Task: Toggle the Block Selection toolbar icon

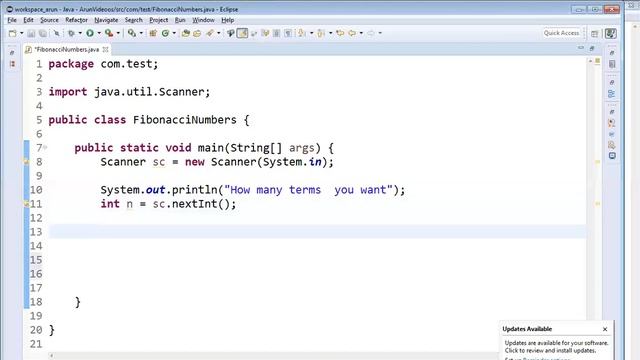Action: (276, 33)
